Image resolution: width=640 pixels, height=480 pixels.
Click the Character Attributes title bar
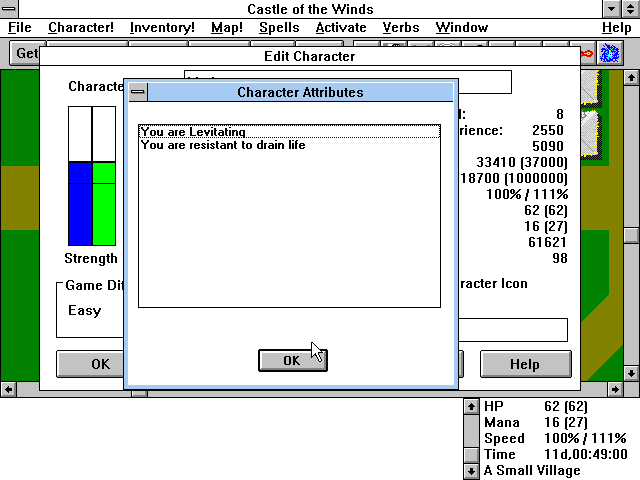click(x=300, y=92)
